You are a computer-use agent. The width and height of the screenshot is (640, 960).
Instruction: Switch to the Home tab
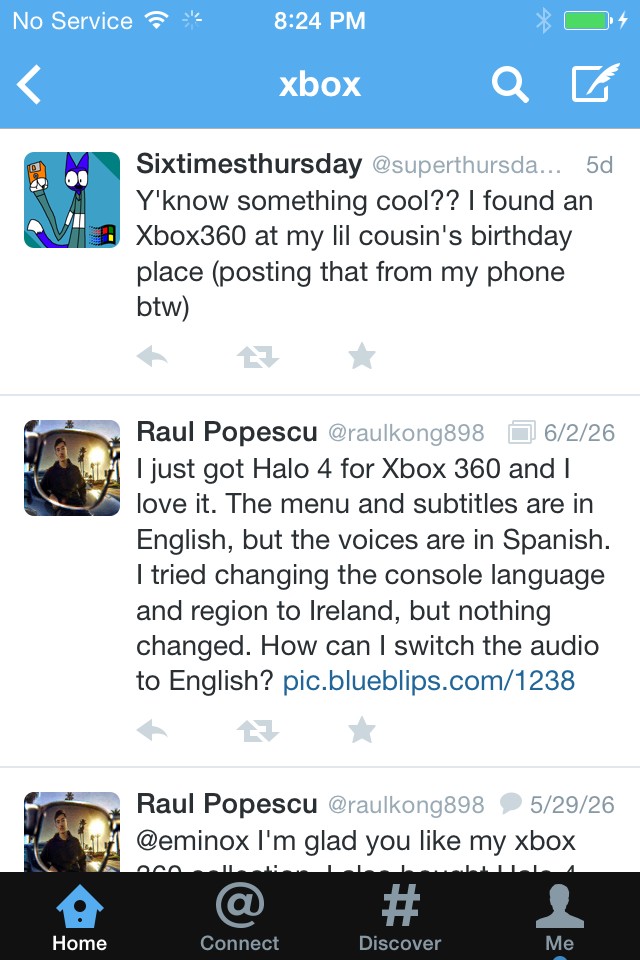(80, 917)
